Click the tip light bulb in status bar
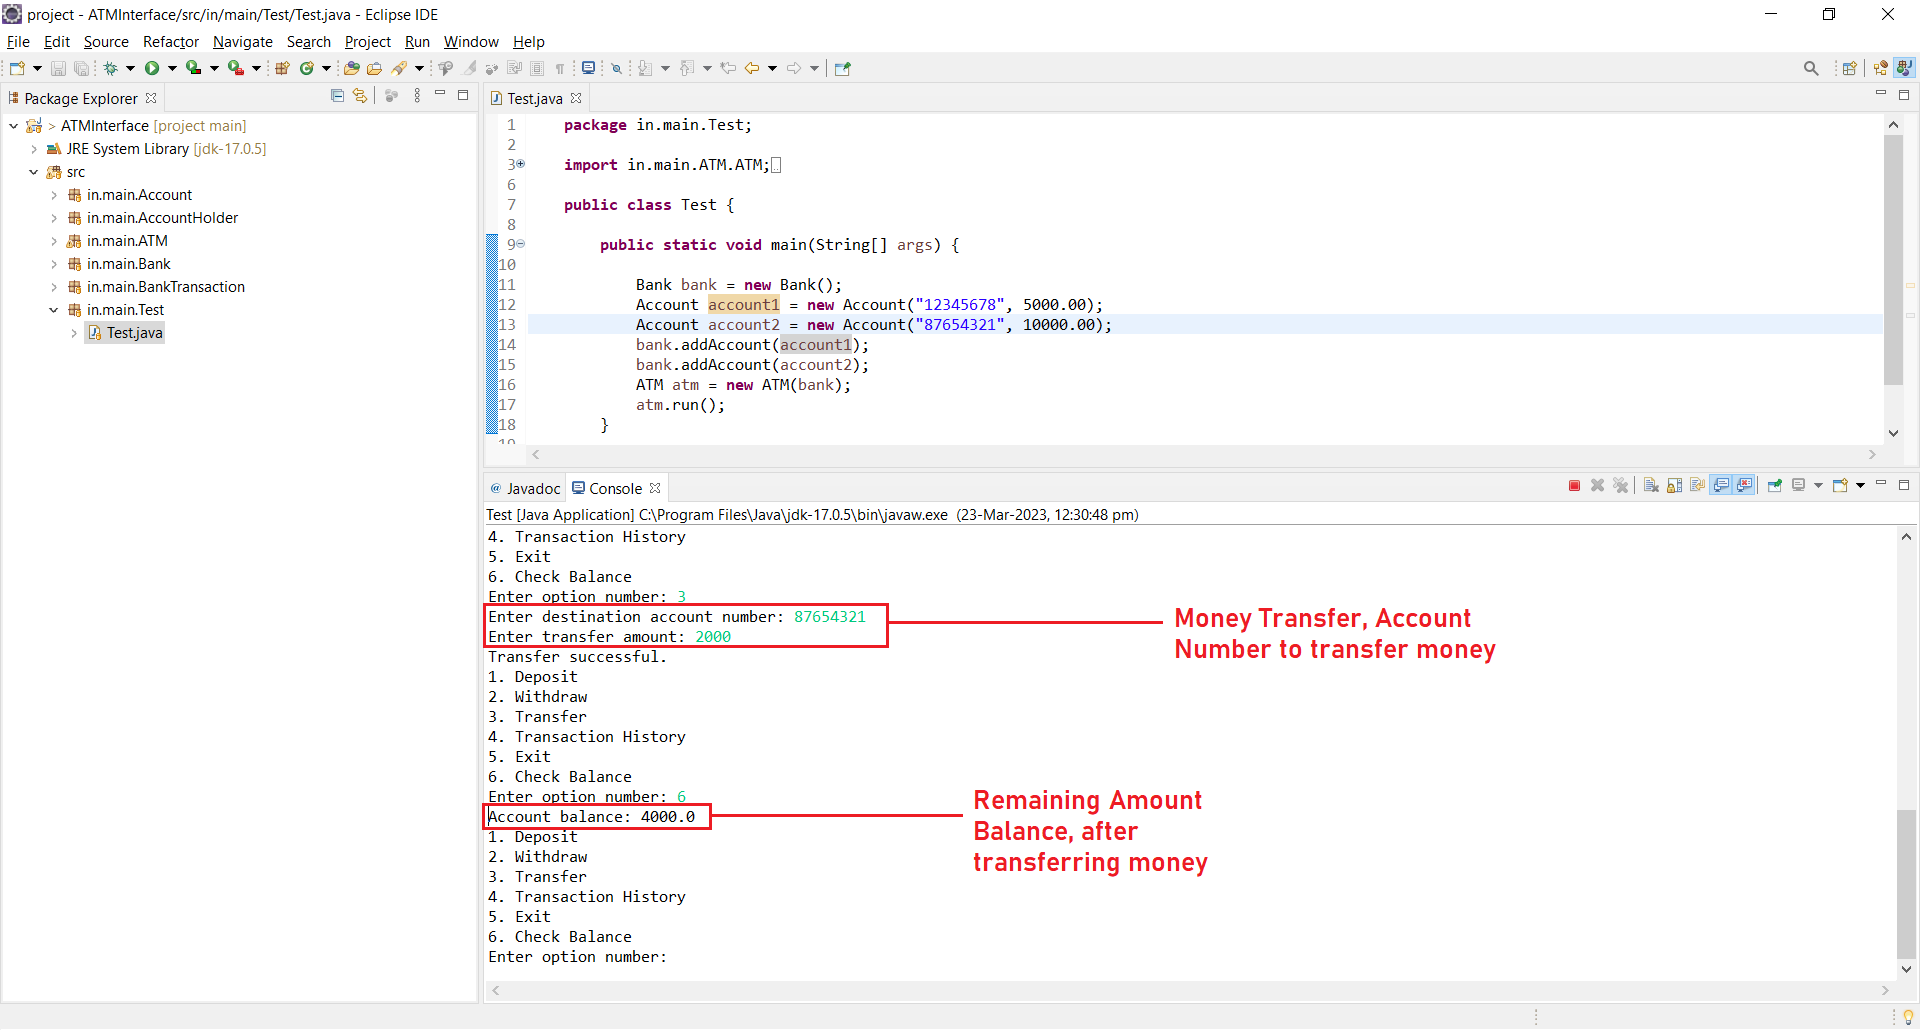Image resolution: width=1924 pixels, height=1030 pixels. tap(1908, 1017)
